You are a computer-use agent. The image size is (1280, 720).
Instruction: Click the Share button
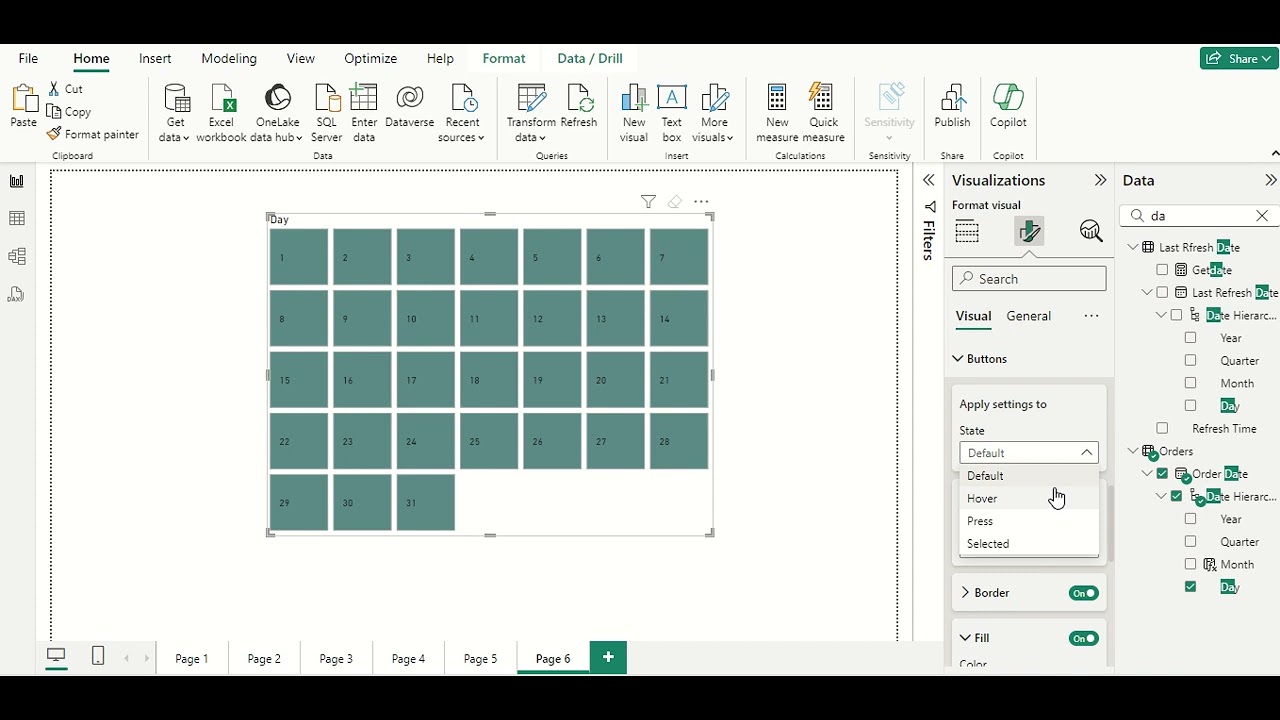pos(1239,58)
